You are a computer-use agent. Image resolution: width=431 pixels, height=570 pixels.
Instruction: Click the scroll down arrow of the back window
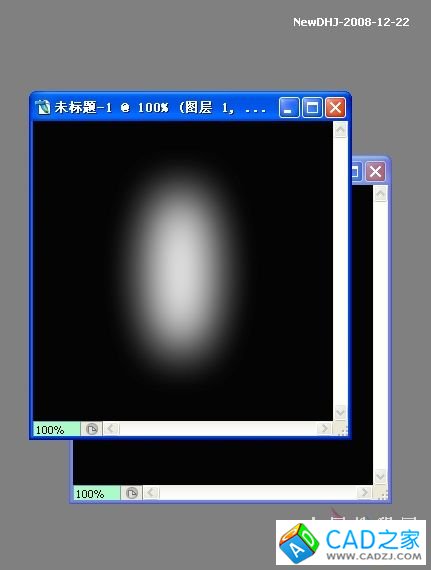coord(380,476)
